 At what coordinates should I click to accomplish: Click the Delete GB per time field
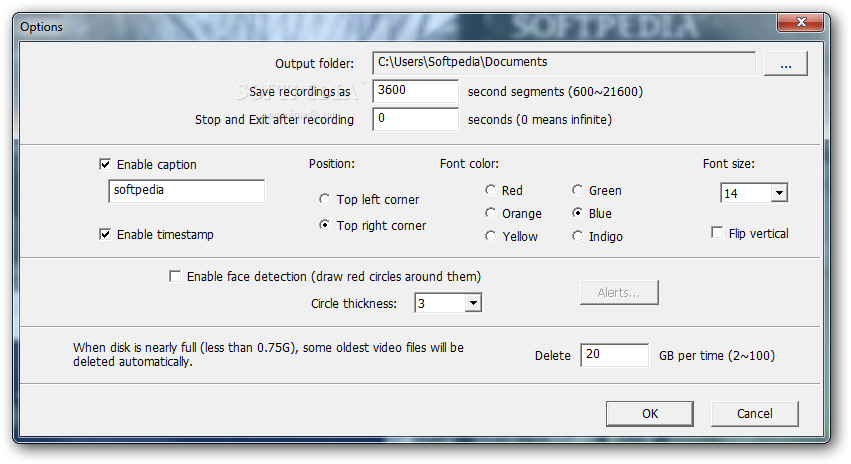click(614, 355)
